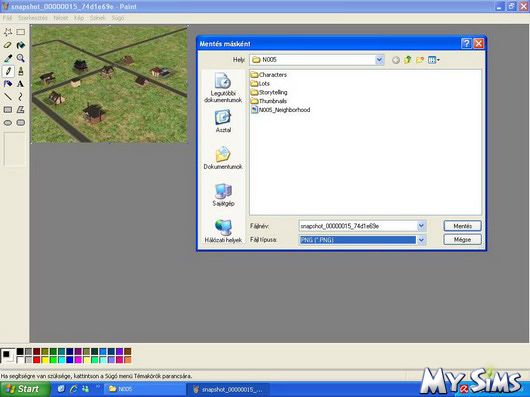Switch to snapshot Paint taskbar button
This screenshot has height=397, width=530.
pyautogui.click(x=228, y=389)
